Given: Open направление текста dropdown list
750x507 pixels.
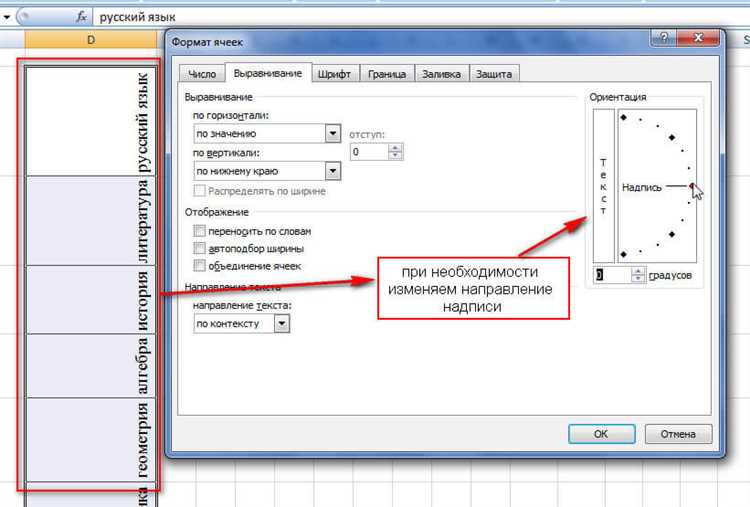Looking at the screenshot, I should 282,324.
